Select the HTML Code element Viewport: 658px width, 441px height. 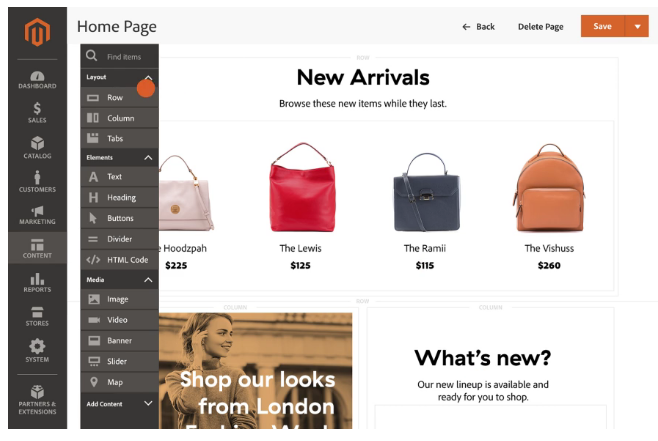point(120,260)
